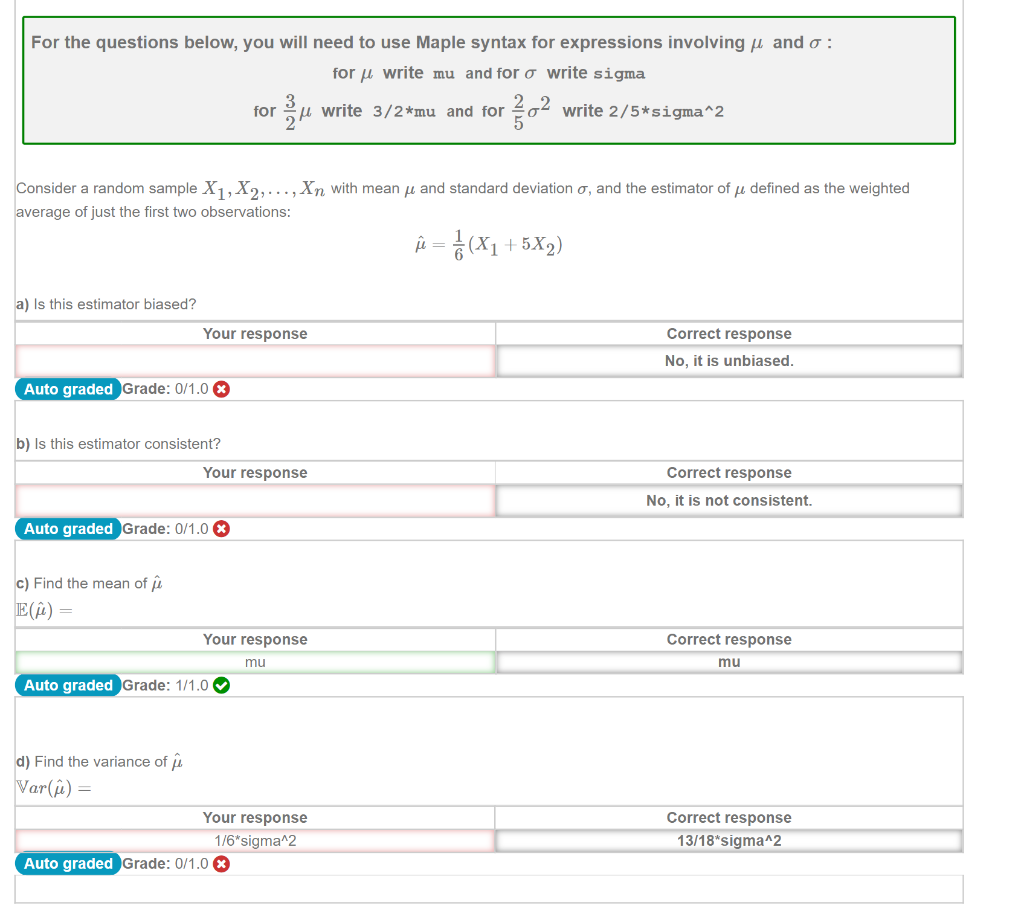Viewport: 1024px width, 911px height.
Task: Click the correct response 'mu' for question c
Action: [x=728, y=661]
